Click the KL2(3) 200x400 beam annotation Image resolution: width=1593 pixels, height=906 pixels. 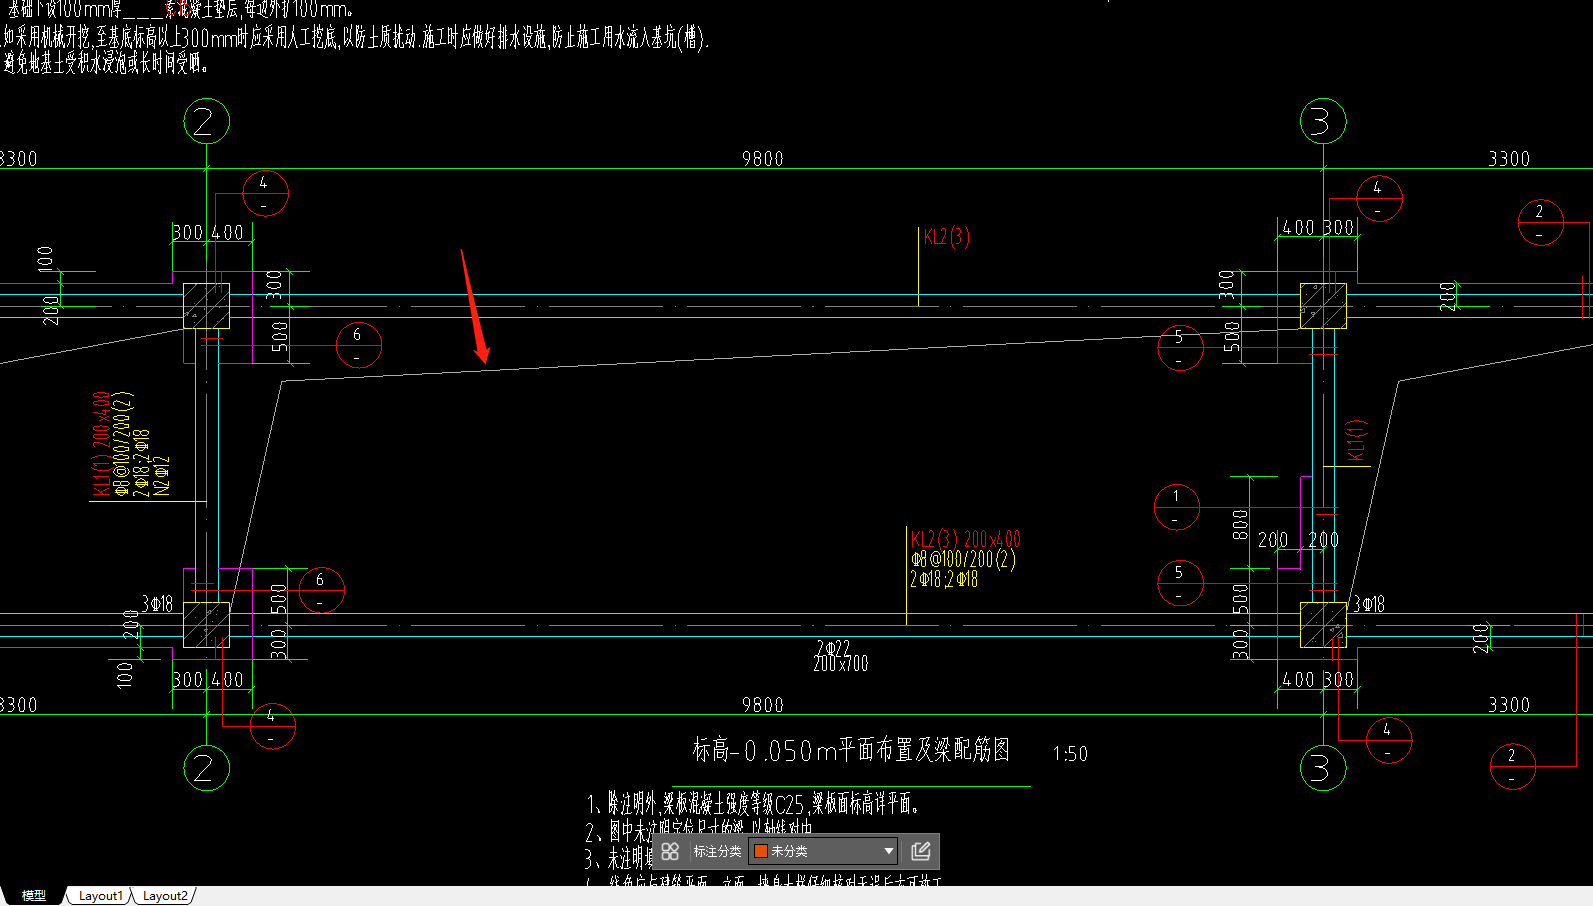click(966, 539)
